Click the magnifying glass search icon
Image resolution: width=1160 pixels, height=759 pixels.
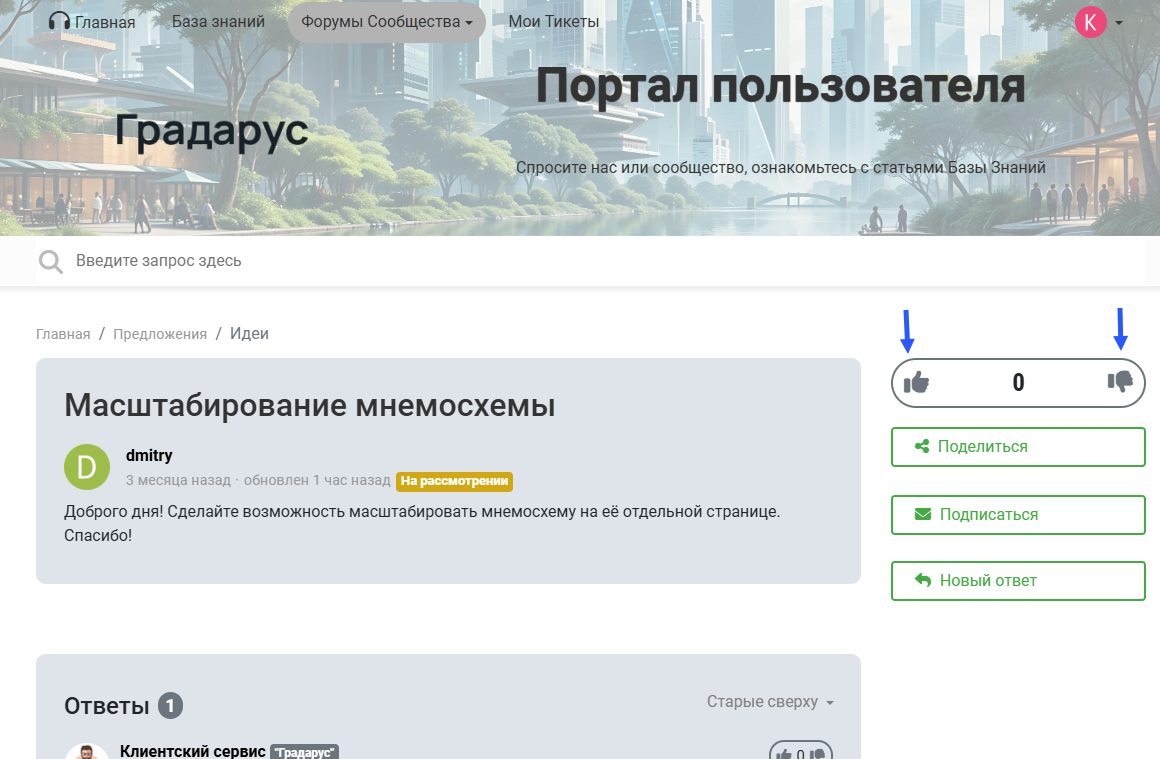pyautogui.click(x=50, y=262)
